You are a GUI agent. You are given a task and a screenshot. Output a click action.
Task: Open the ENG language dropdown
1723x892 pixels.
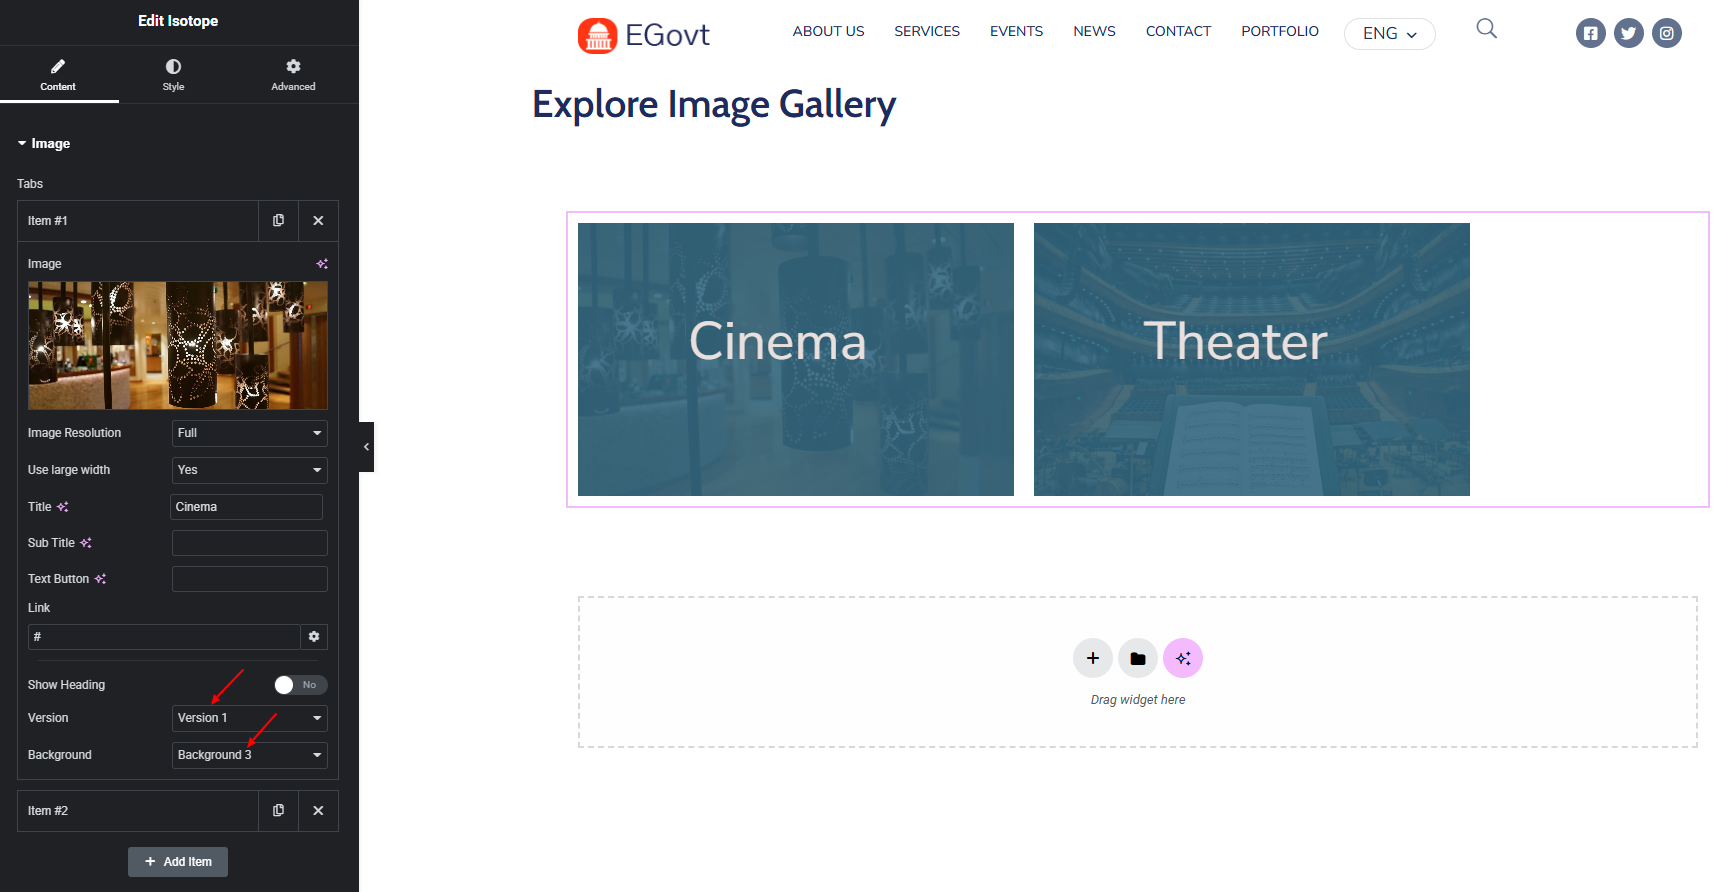click(x=1390, y=34)
